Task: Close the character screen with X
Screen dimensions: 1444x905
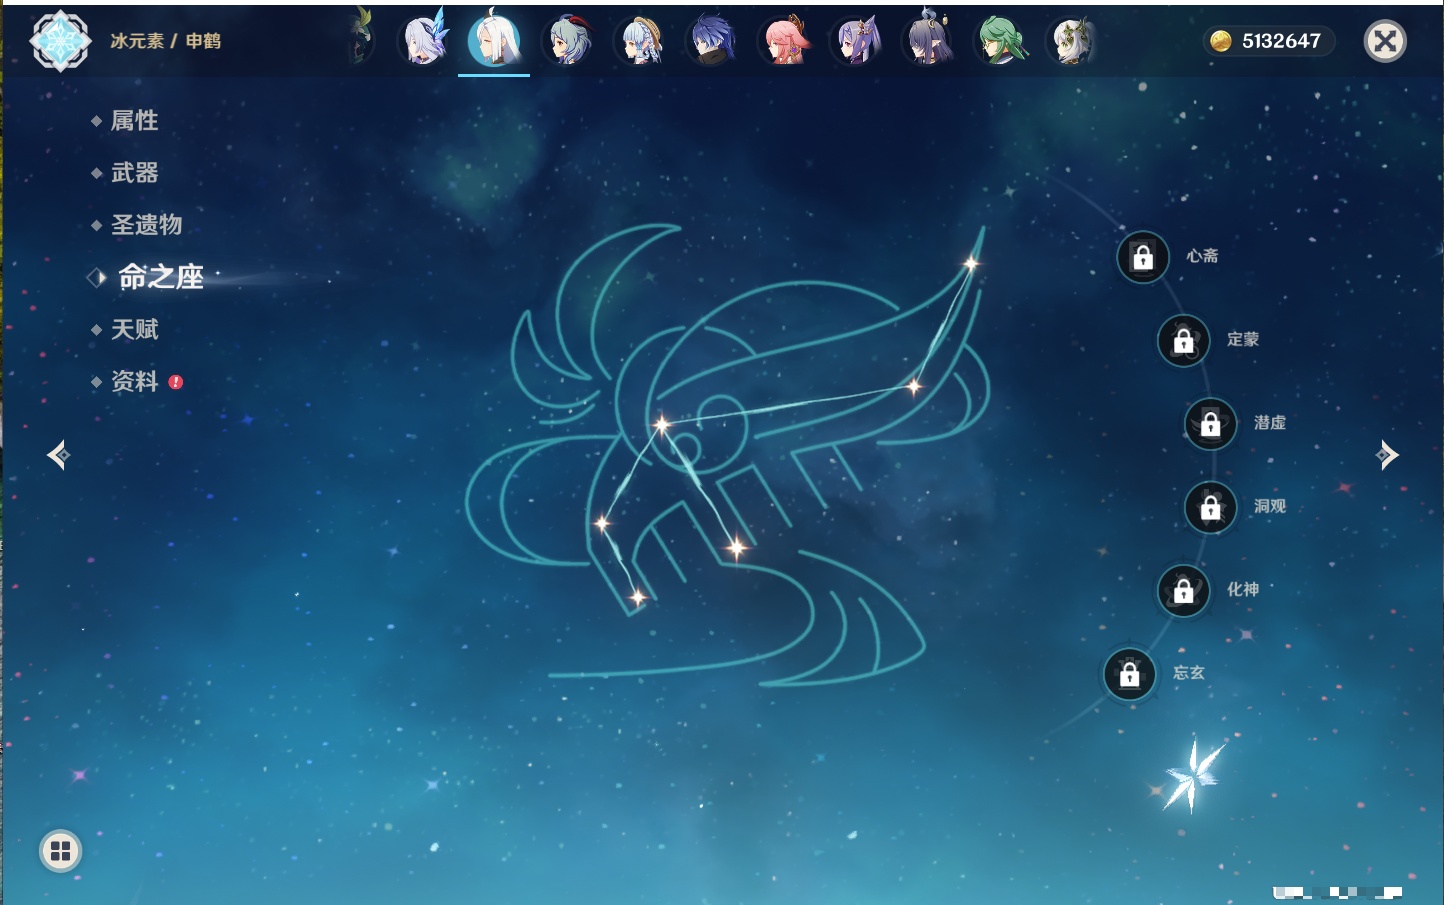Action: coord(1385,41)
